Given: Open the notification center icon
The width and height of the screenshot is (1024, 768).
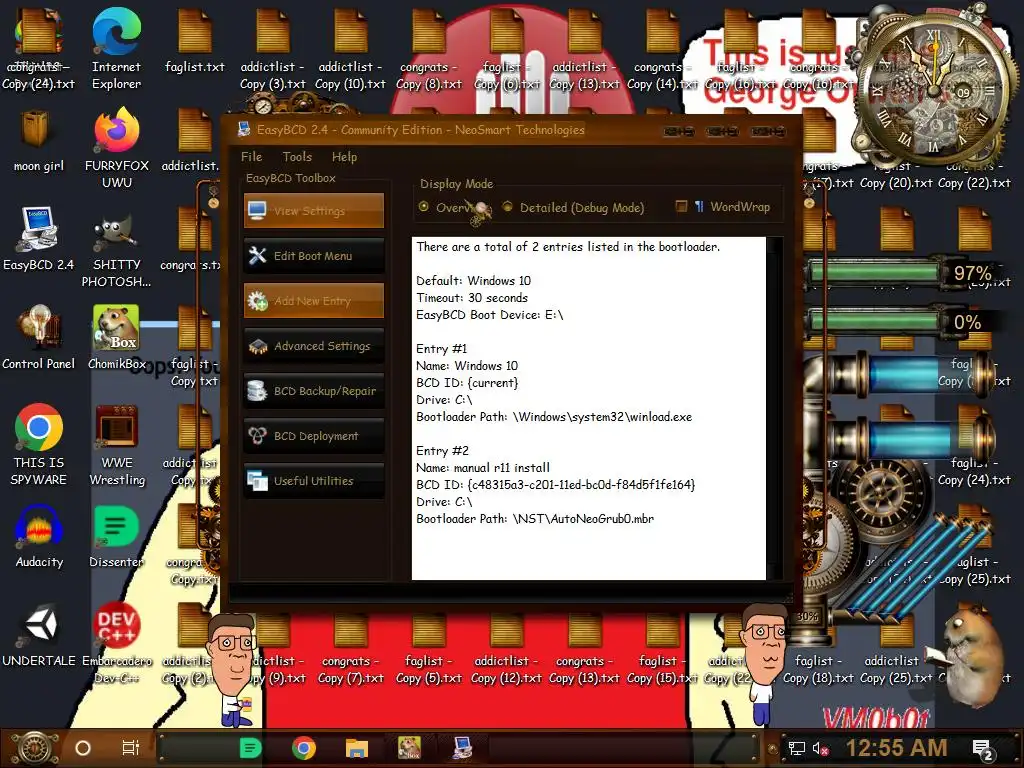Looking at the screenshot, I should point(982,749).
